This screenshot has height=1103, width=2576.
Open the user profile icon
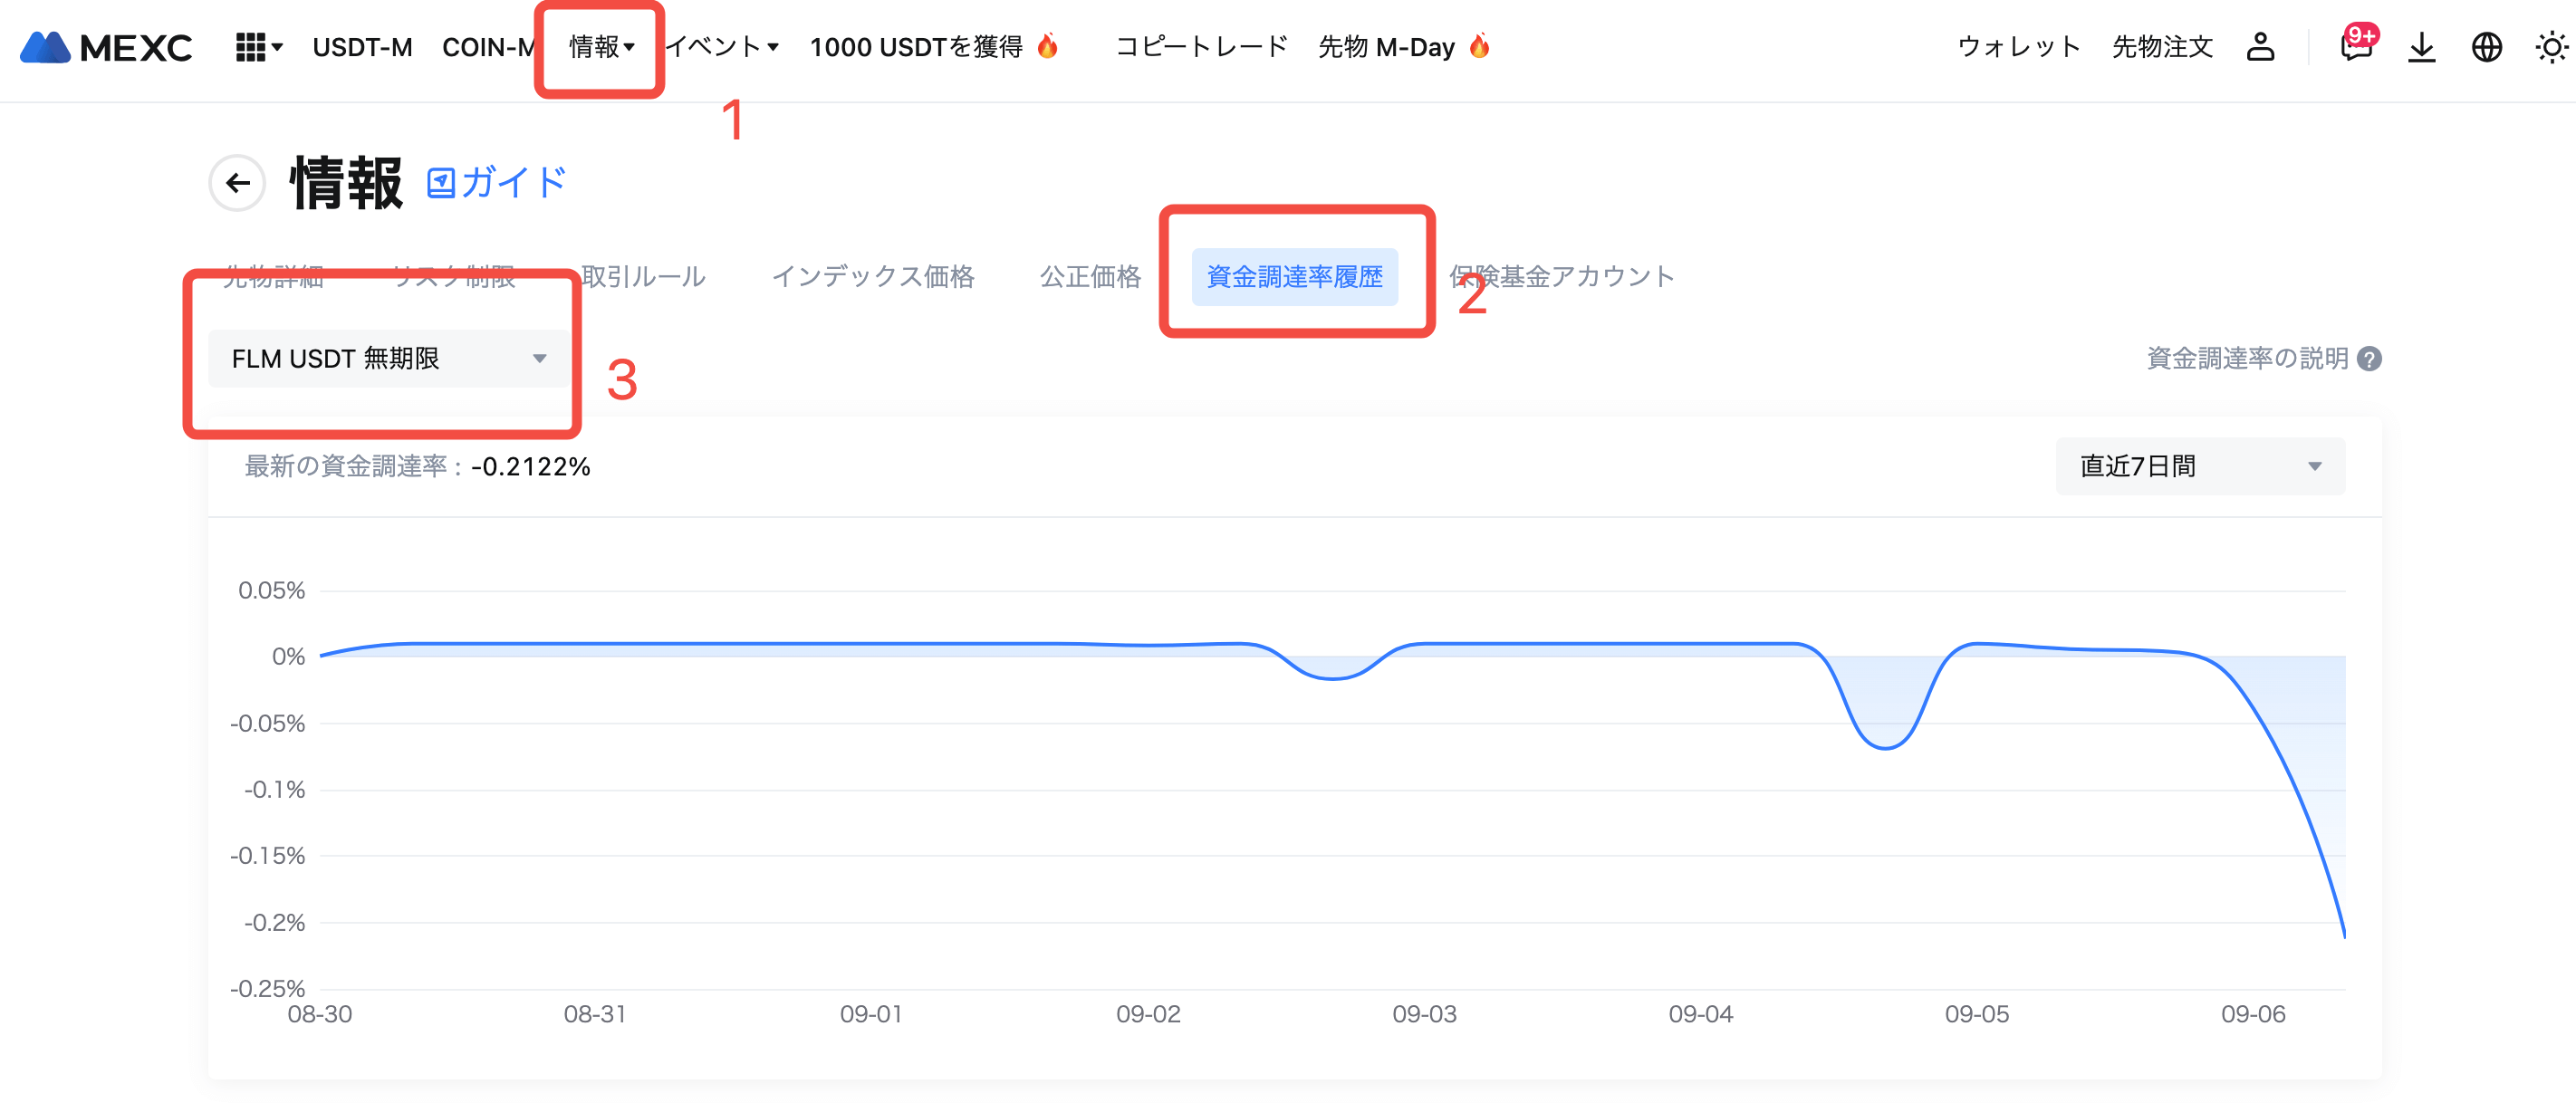click(x=2260, y=47)
